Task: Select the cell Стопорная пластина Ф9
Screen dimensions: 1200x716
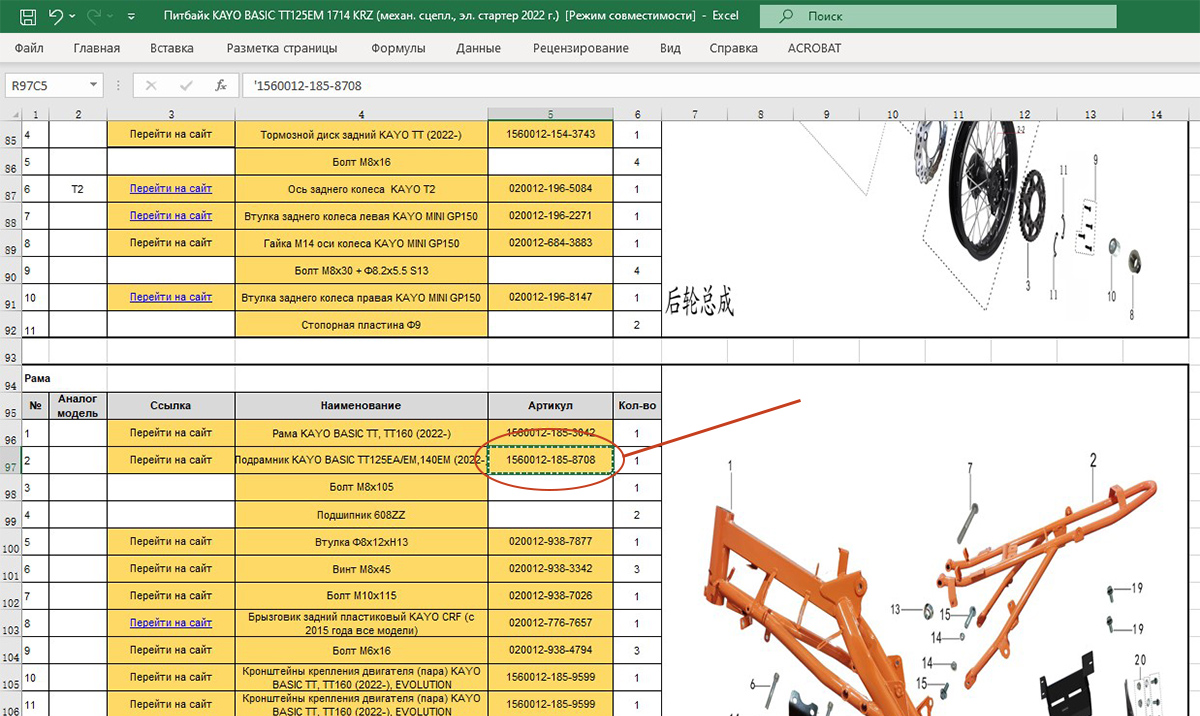Action: pos(361,325)
